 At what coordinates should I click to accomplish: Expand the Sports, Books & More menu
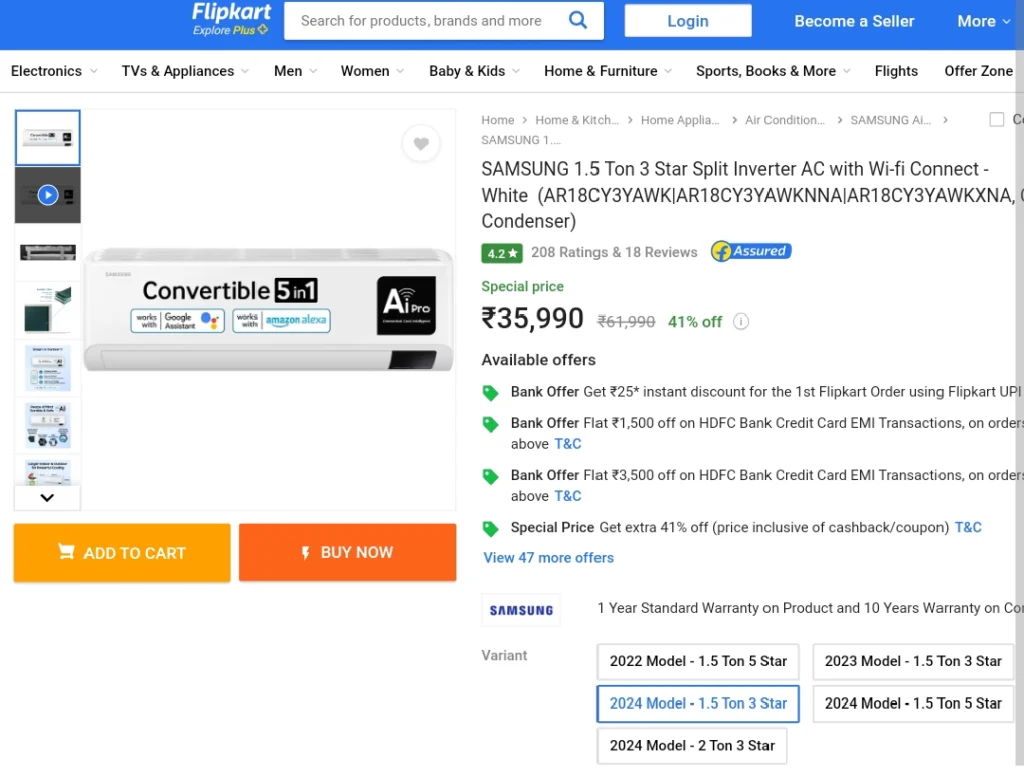coord(773,71)
